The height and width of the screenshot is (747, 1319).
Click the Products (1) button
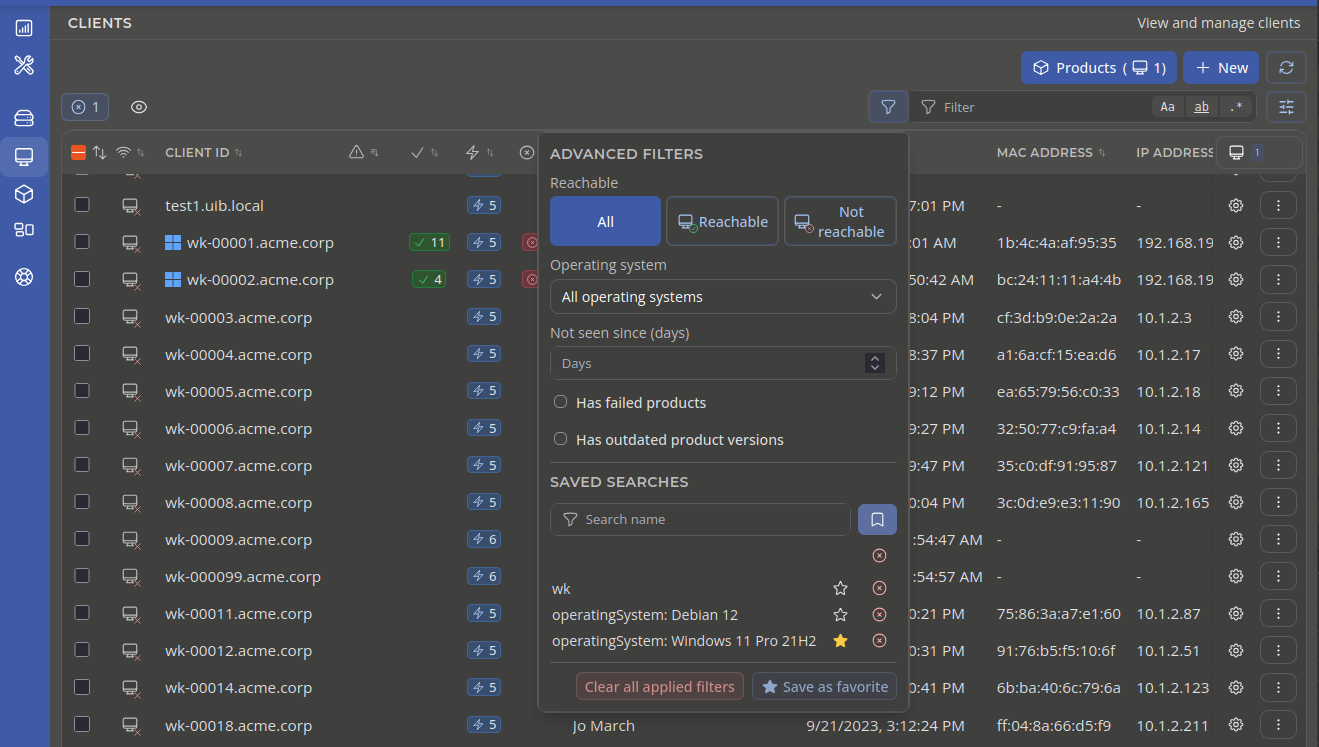pos(1099,68)
